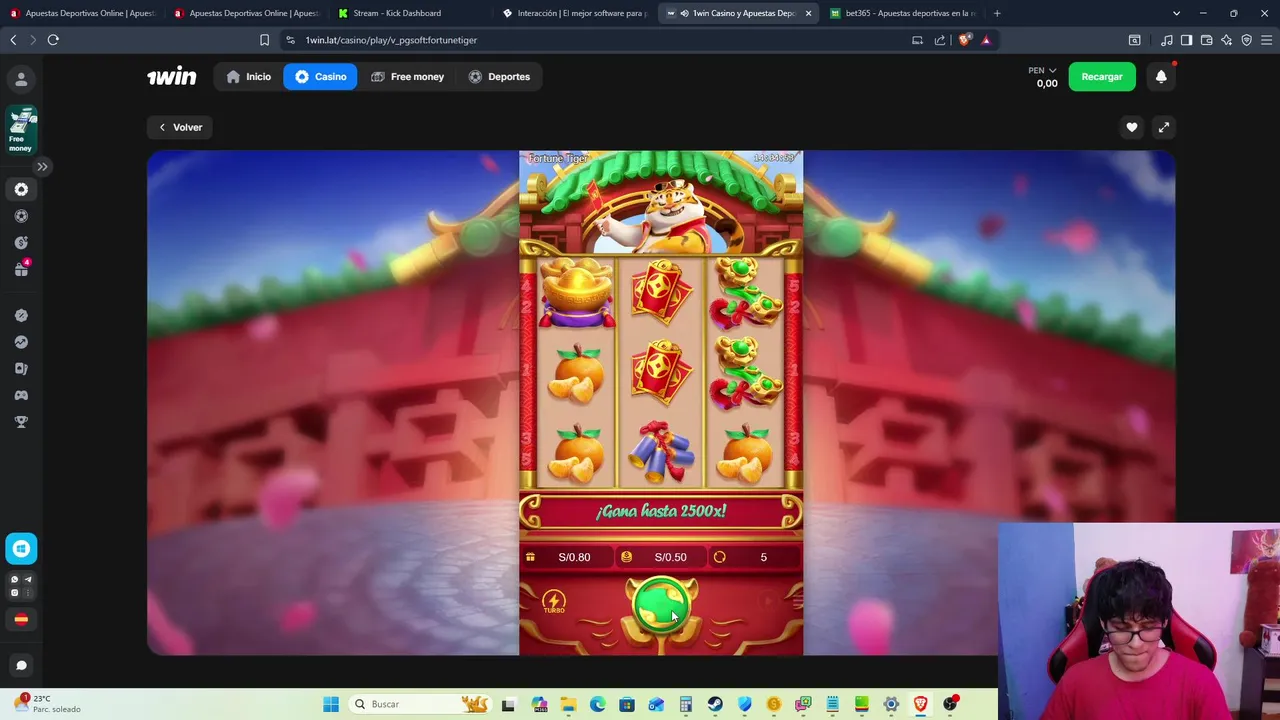Expand the left sidebar with double chevron
This screenshot has height=720, width=1280.
click(x=42, y=166)
